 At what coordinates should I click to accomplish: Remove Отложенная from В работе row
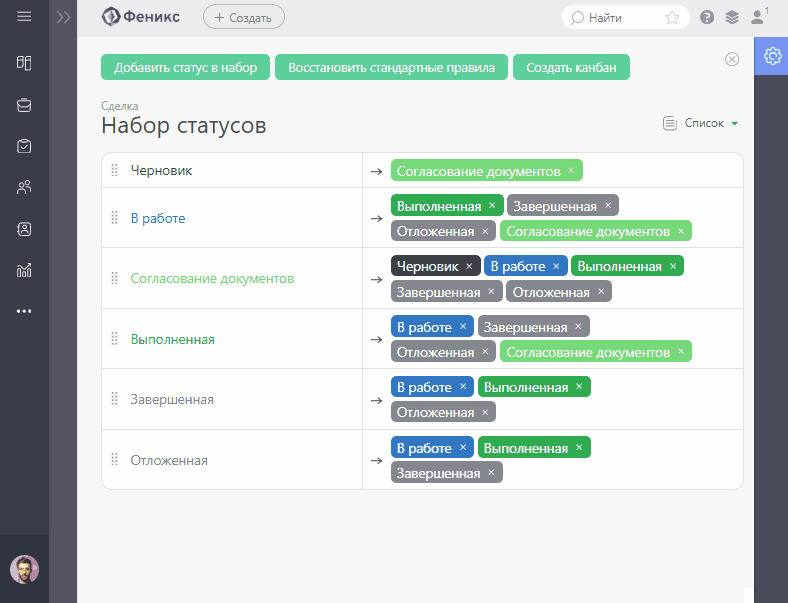pos(485,231)
